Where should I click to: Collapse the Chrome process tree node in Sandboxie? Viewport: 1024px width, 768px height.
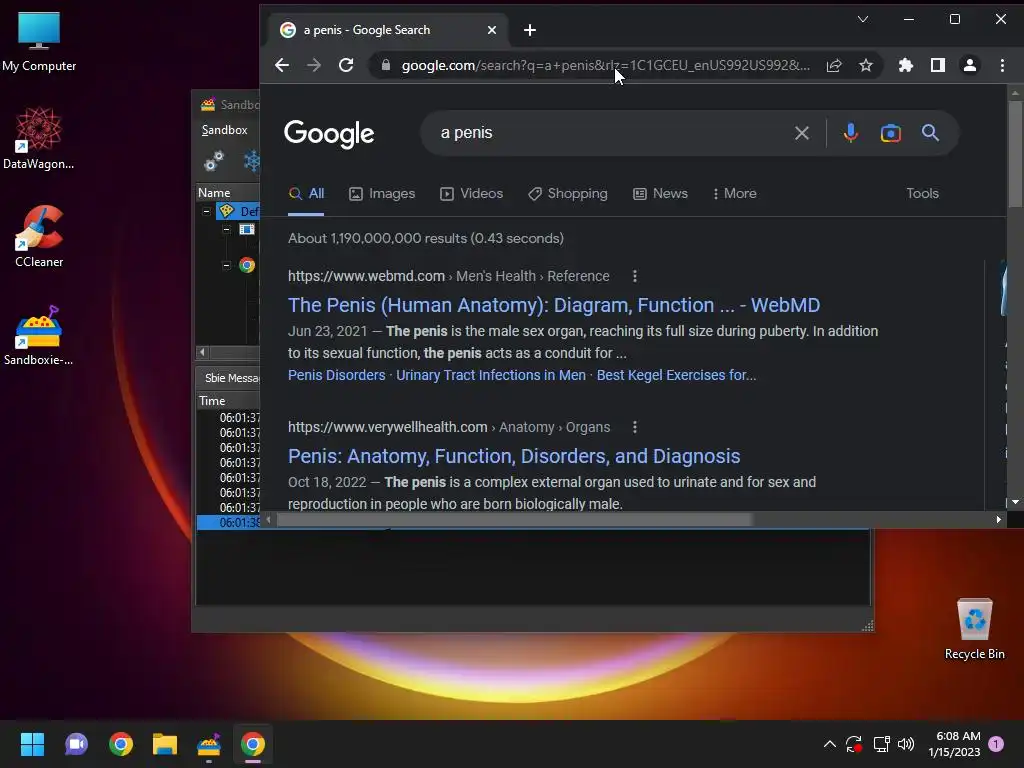click(x=226, y=265)
